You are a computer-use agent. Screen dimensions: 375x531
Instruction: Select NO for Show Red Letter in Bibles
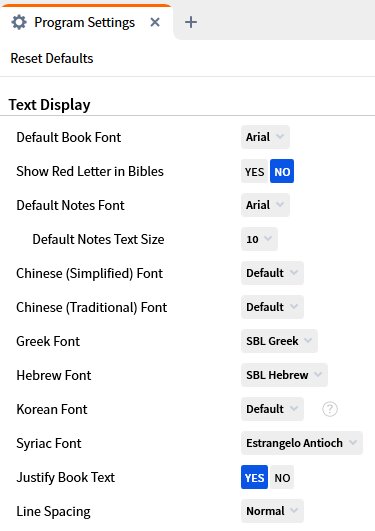[282, 171]
